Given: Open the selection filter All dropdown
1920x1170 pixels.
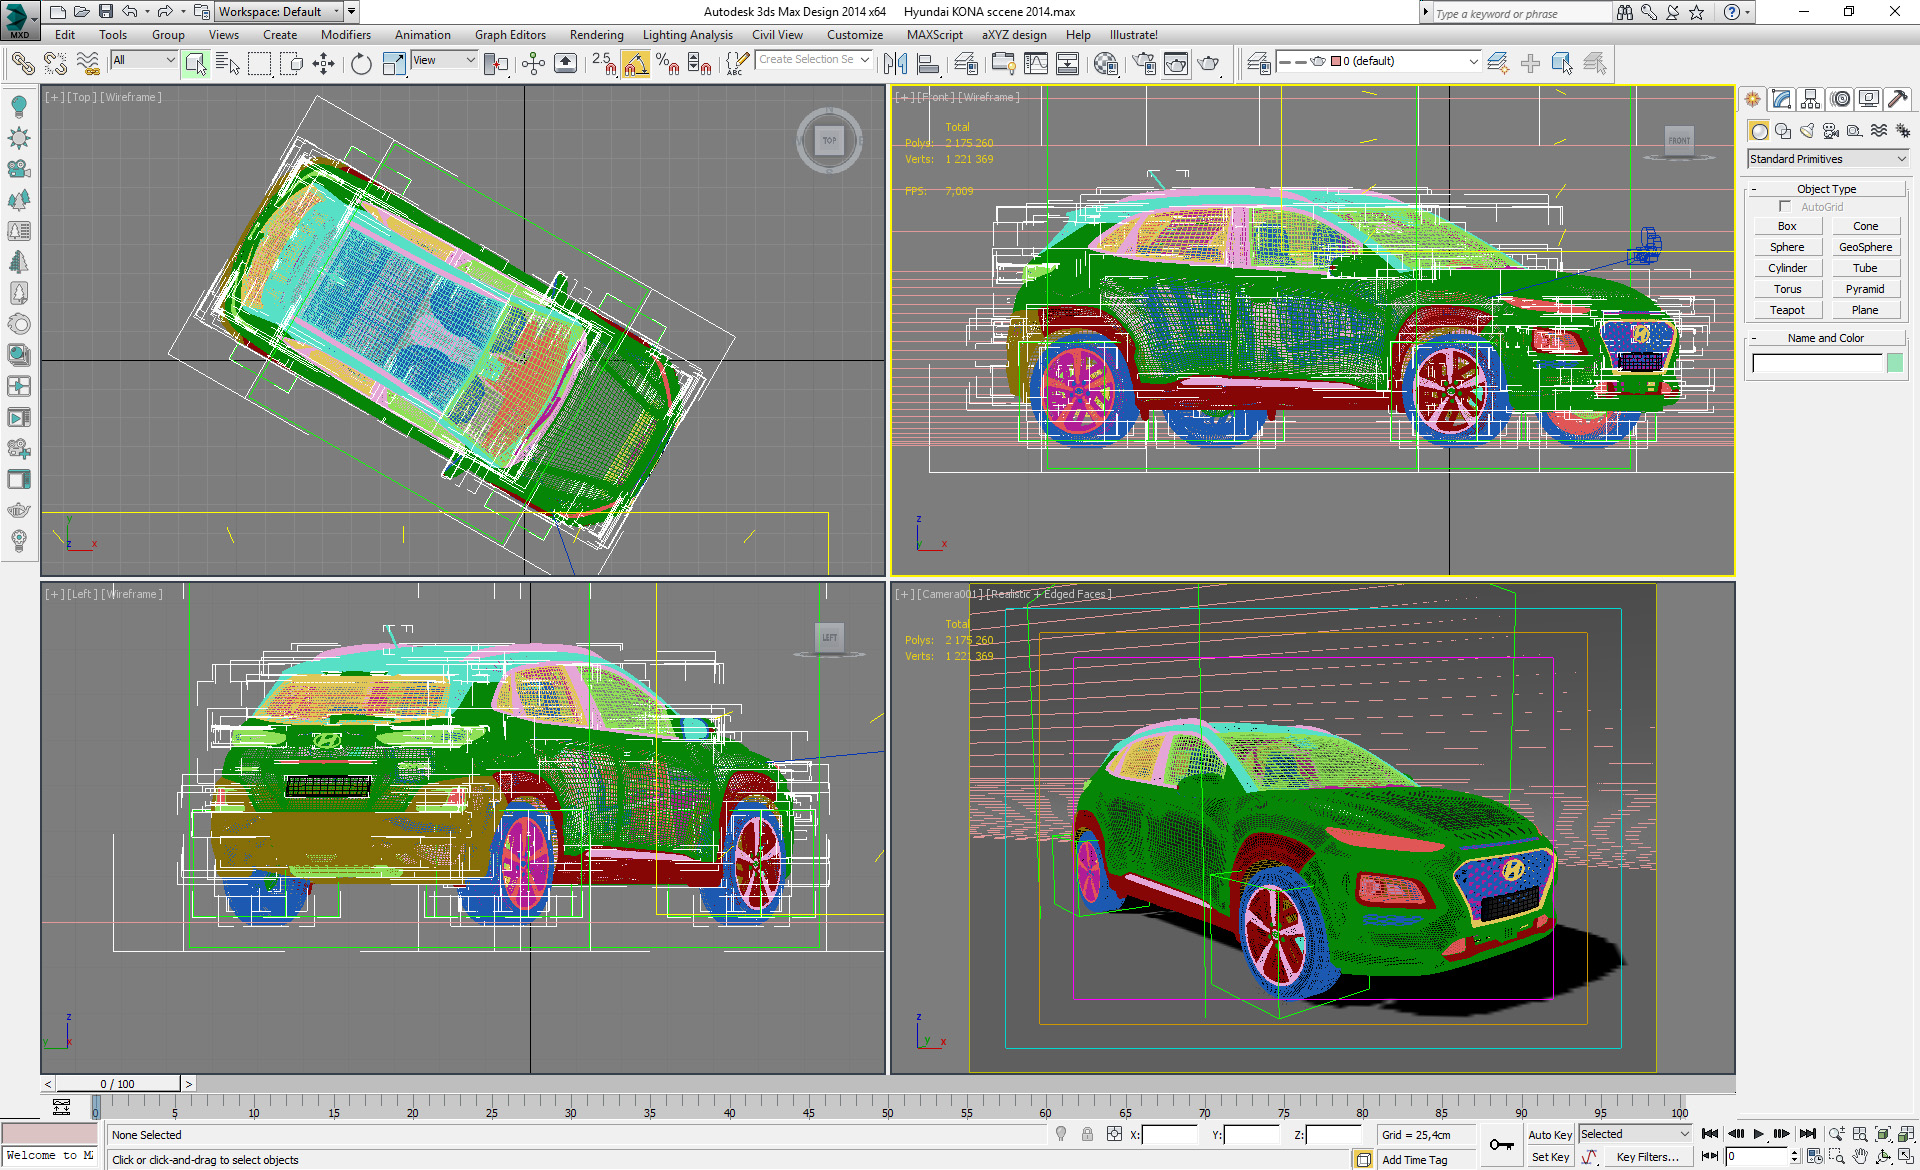Looking at the screenshot, I should (x=144, y=60).
